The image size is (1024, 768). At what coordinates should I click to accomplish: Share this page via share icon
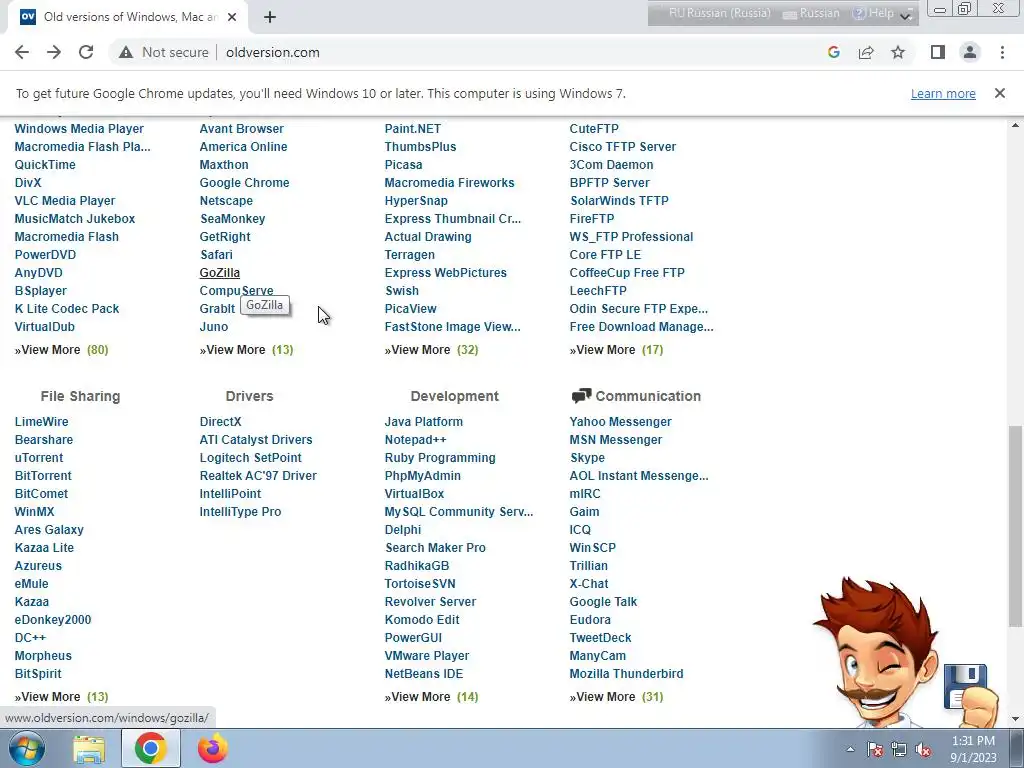(x=866, y=52)
